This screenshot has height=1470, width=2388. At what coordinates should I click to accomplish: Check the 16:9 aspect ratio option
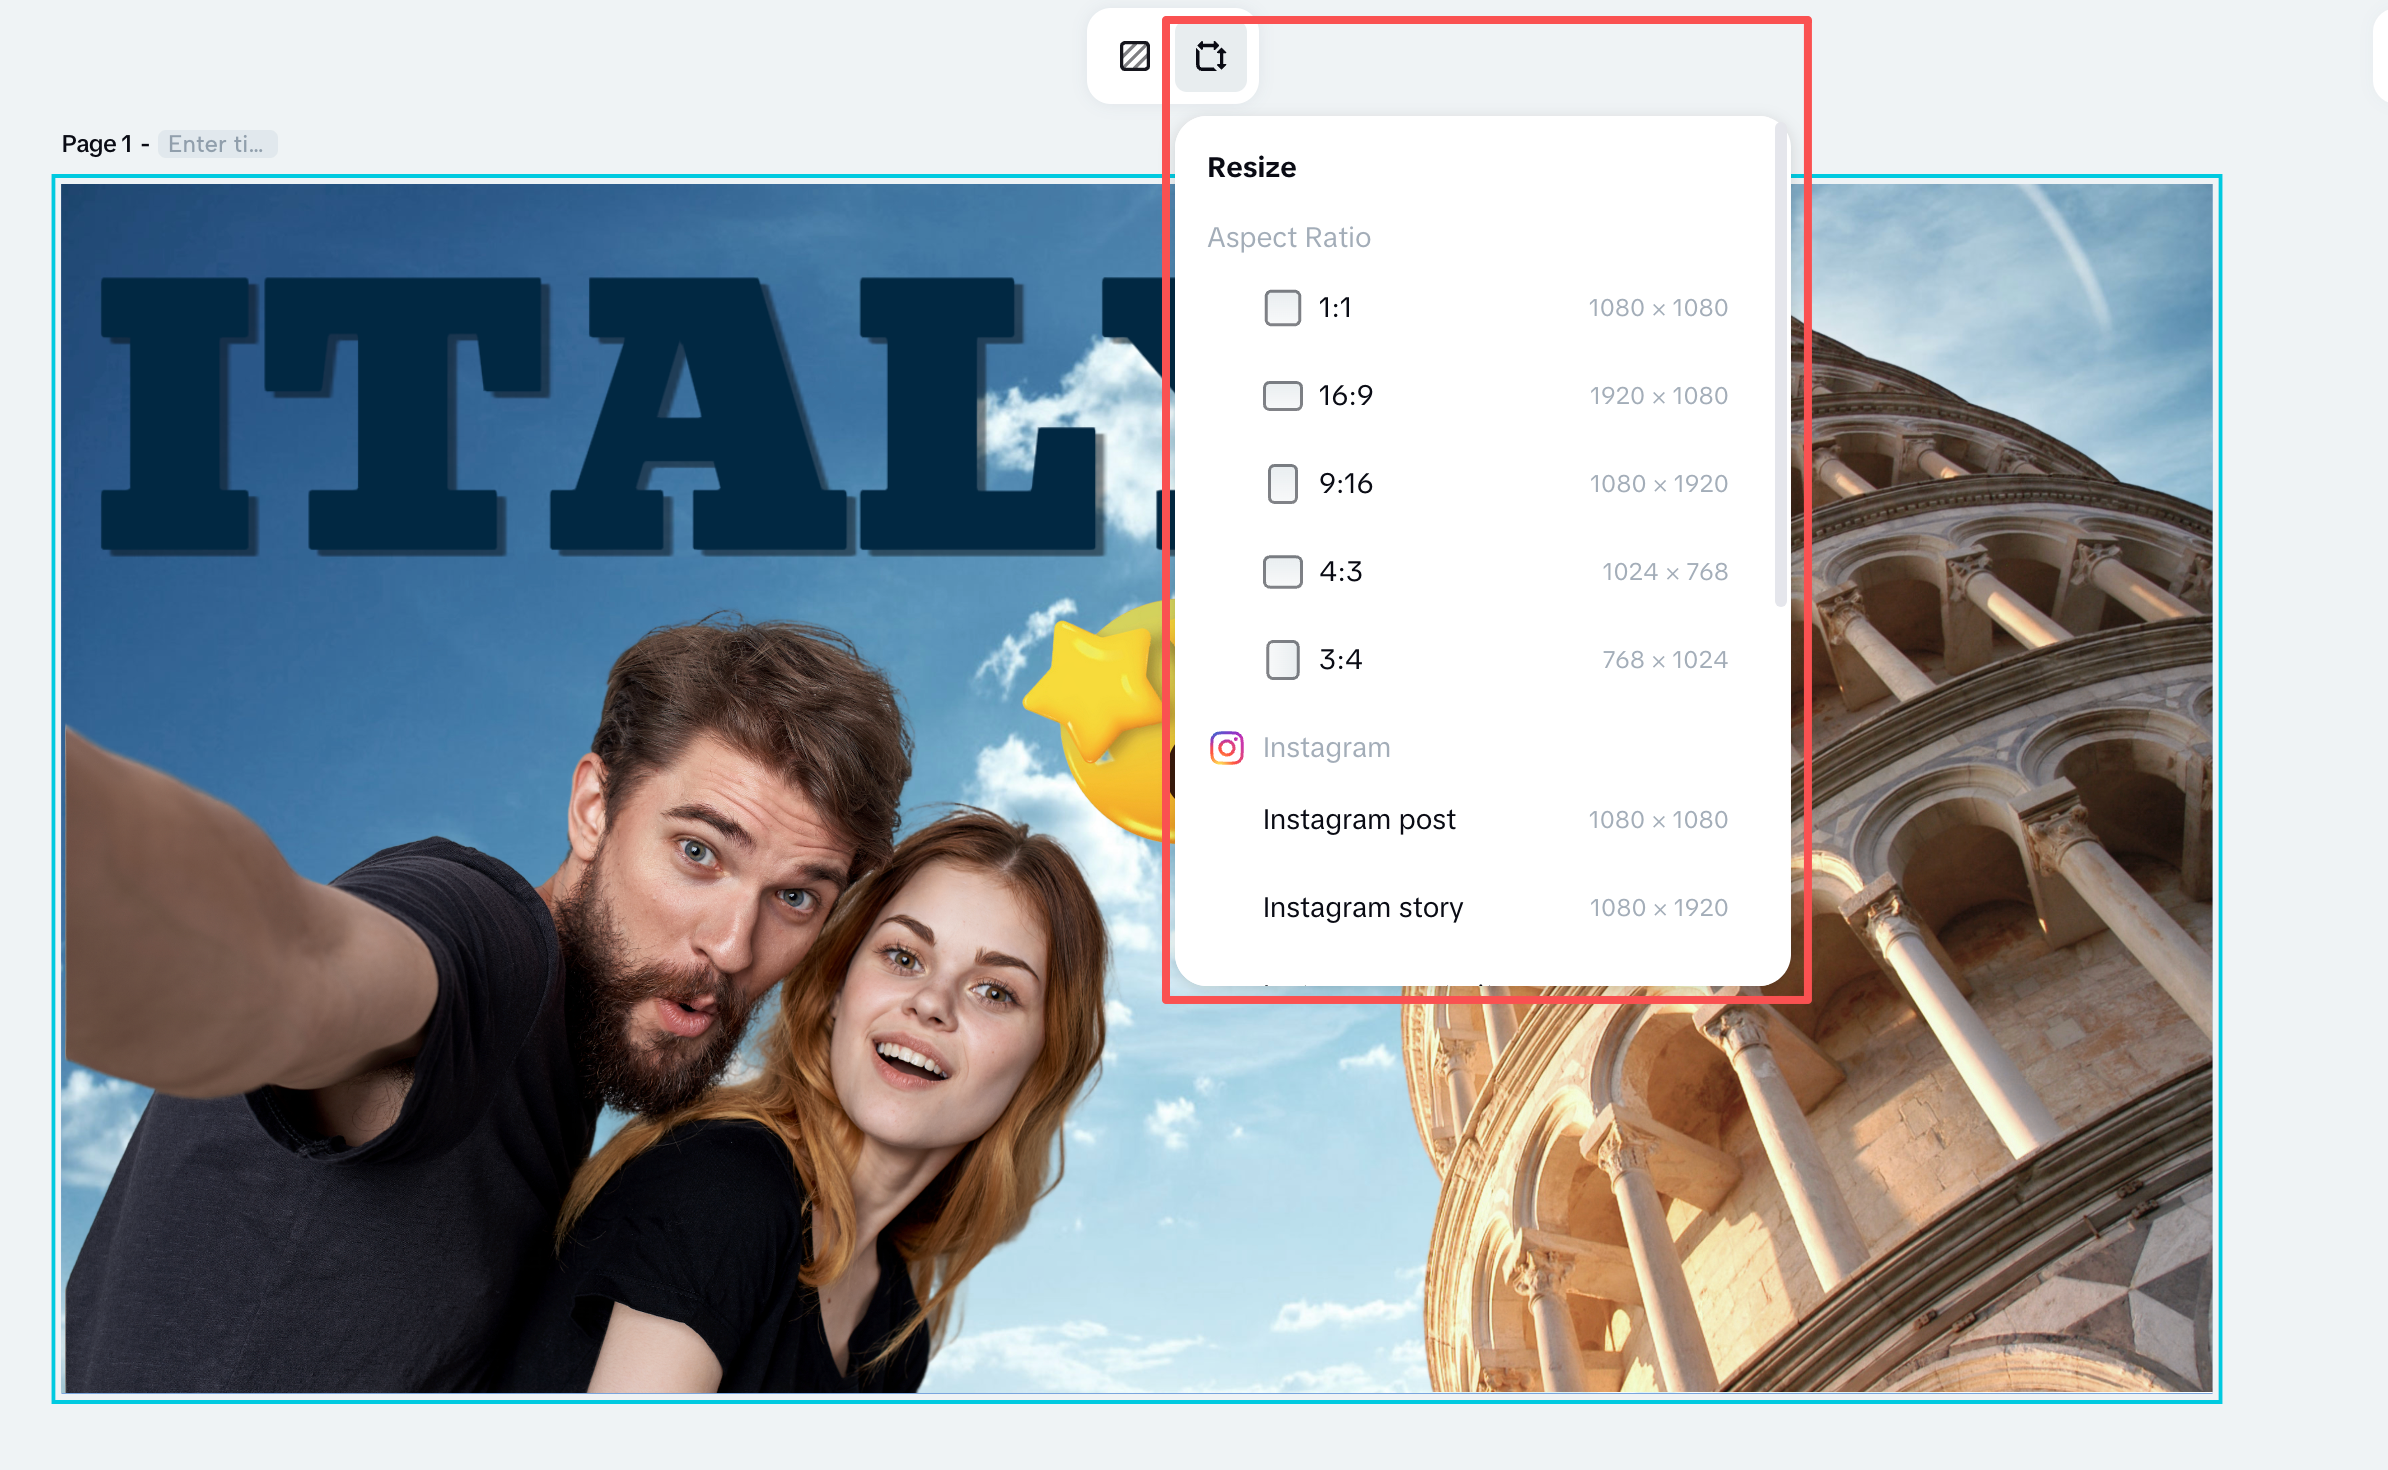[1281, 396]
